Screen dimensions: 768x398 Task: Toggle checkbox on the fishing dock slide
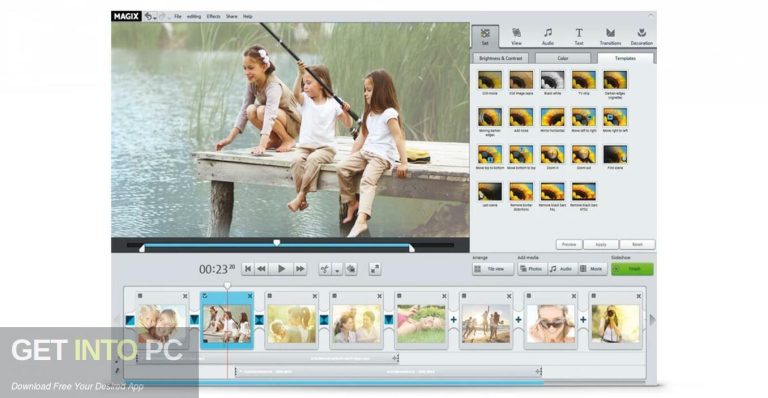[x=205, y=296]
